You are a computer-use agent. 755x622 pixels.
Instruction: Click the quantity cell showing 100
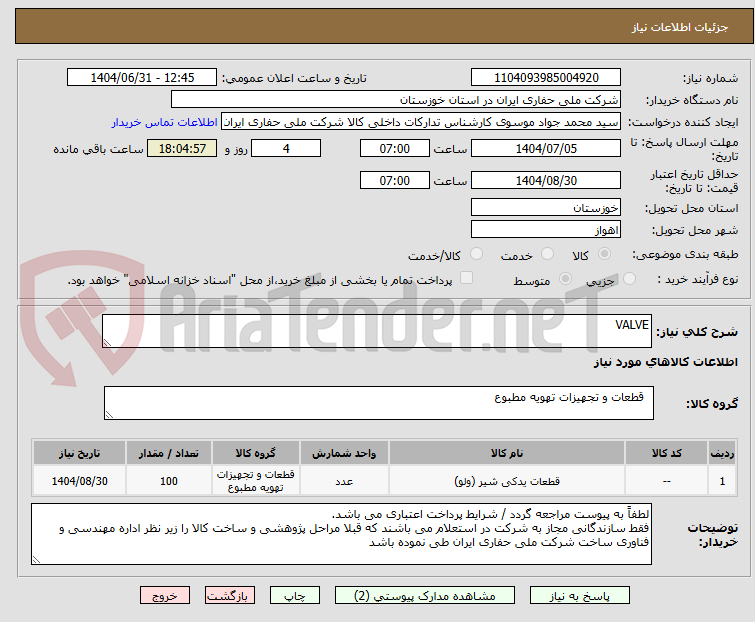169,481
